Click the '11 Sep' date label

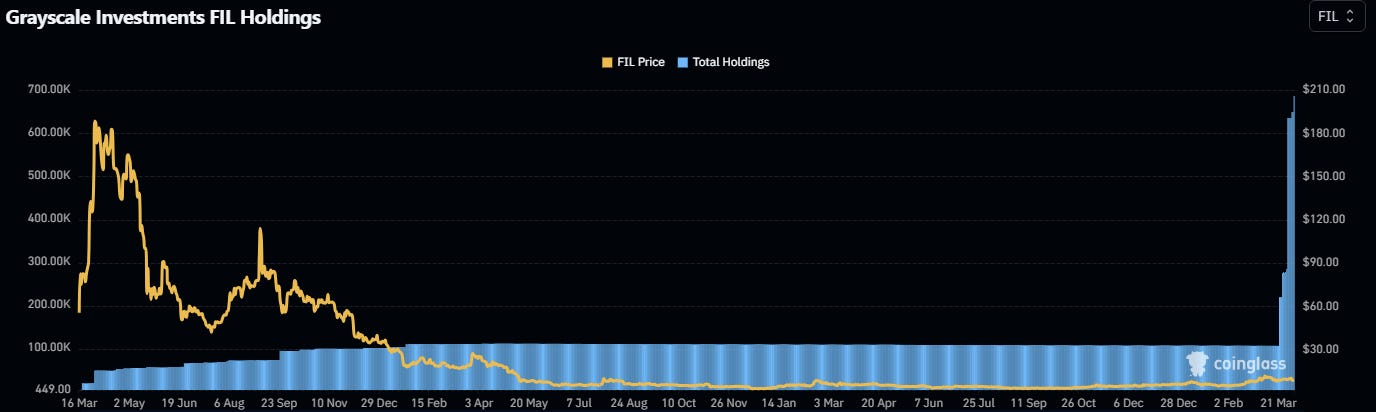(x=1029, y=403)
